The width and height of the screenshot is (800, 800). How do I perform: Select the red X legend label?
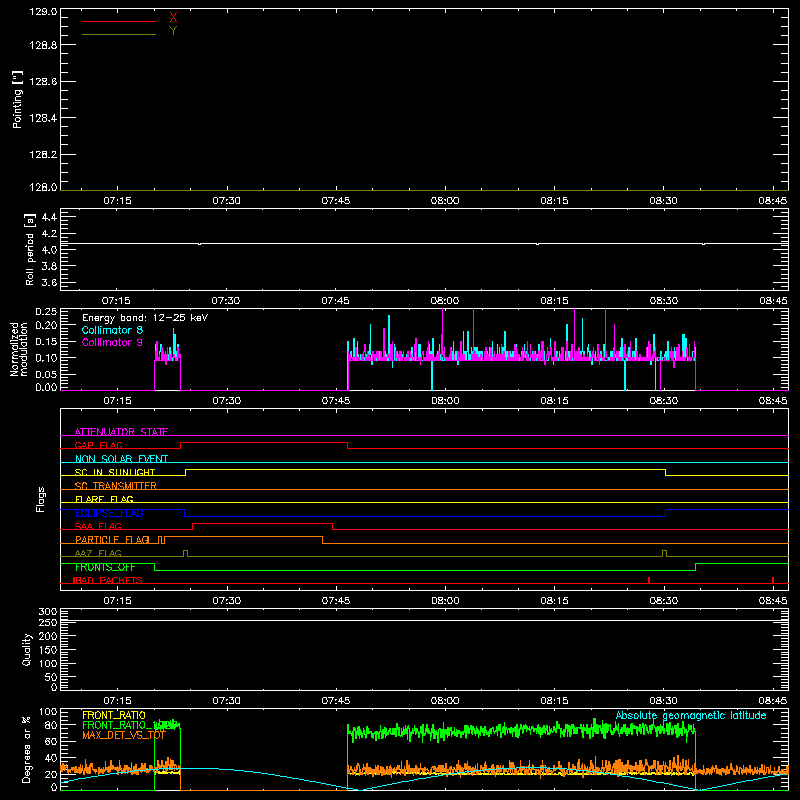tap(173, 17)
